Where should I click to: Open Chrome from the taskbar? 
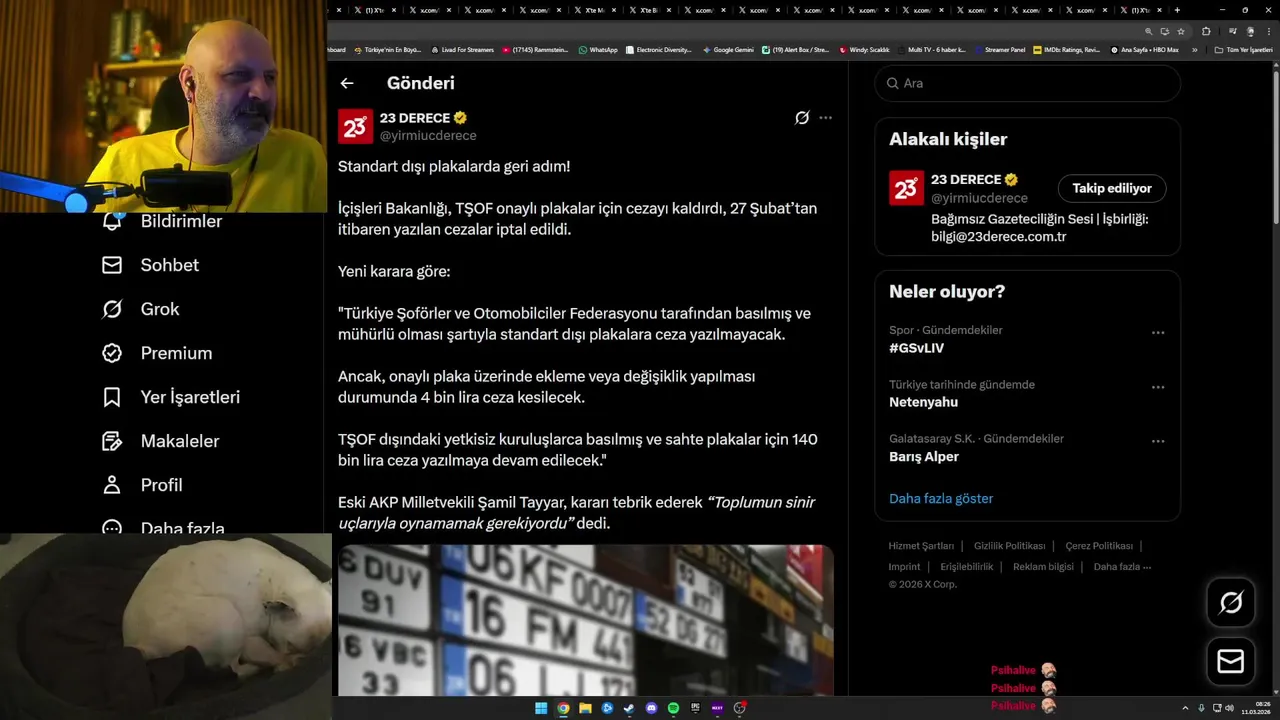coord(563,708)
